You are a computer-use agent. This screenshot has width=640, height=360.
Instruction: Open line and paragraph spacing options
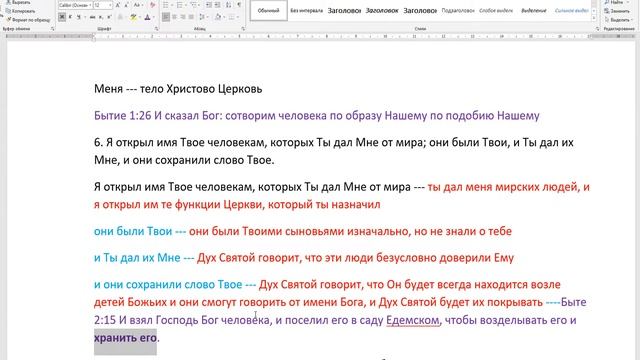click(202, 17)
